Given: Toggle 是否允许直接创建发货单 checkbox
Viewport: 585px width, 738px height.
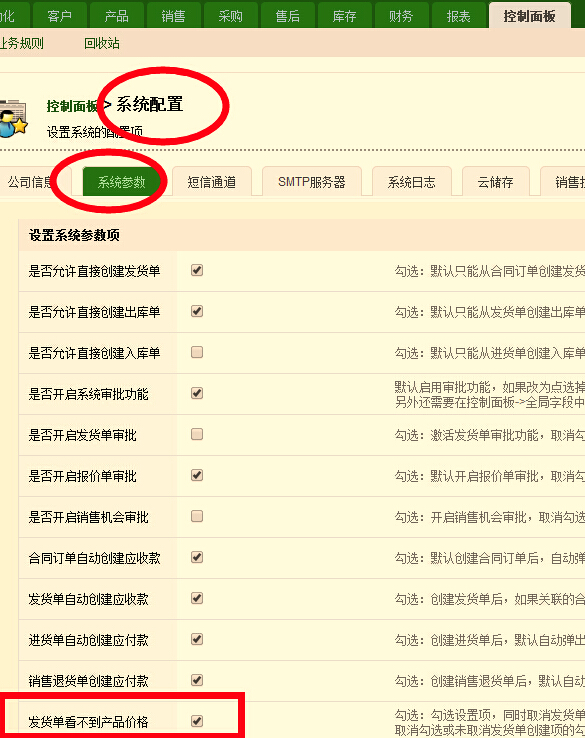Looking at the screenshot, I should 197,270.
